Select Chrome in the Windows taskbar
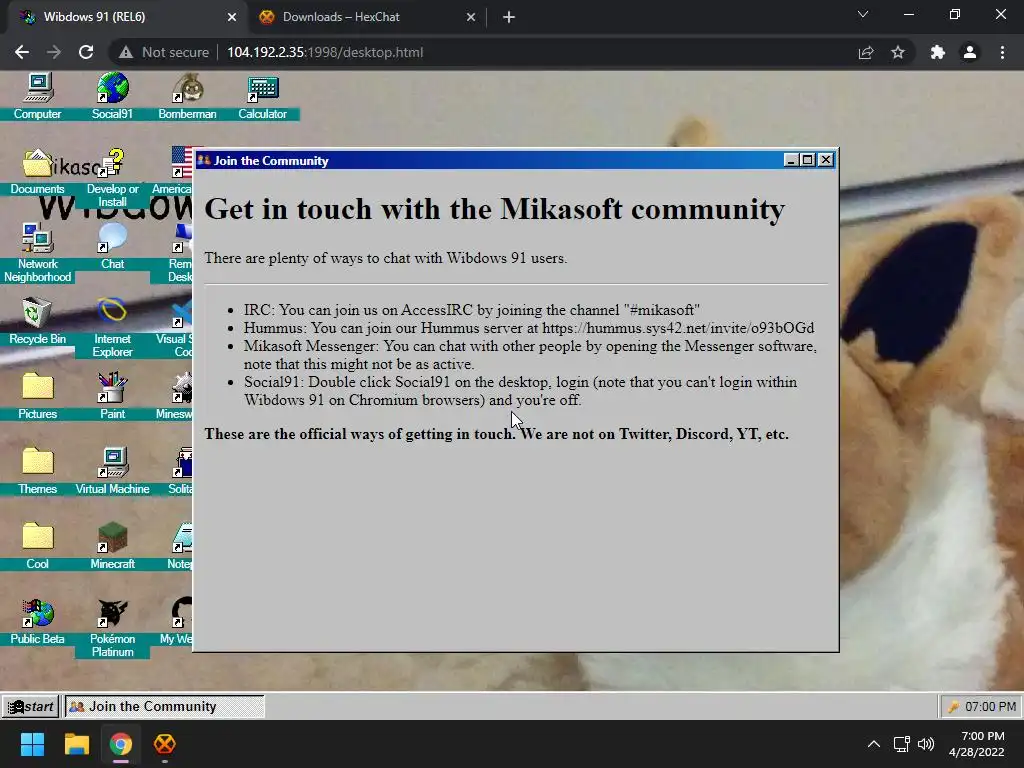 121,744
